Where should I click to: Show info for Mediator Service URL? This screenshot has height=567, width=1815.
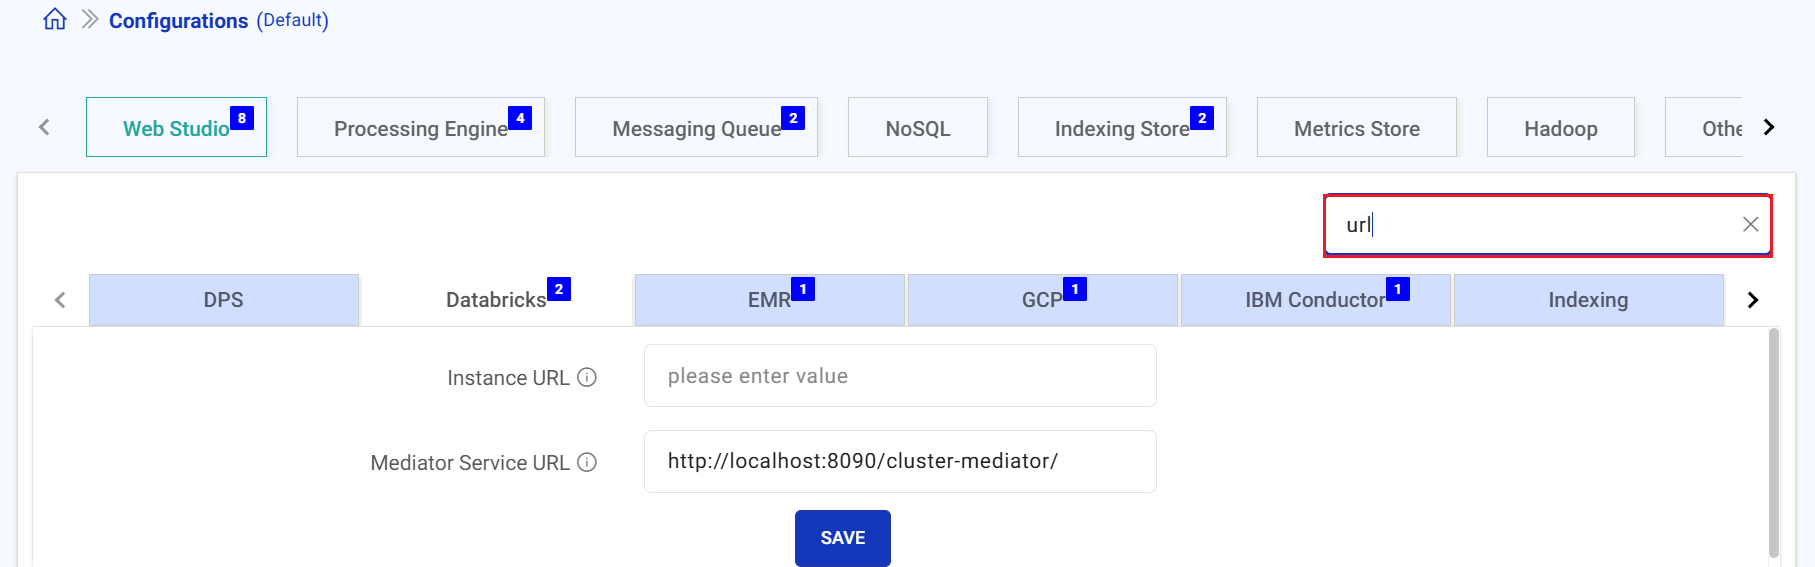pos(588,463)
